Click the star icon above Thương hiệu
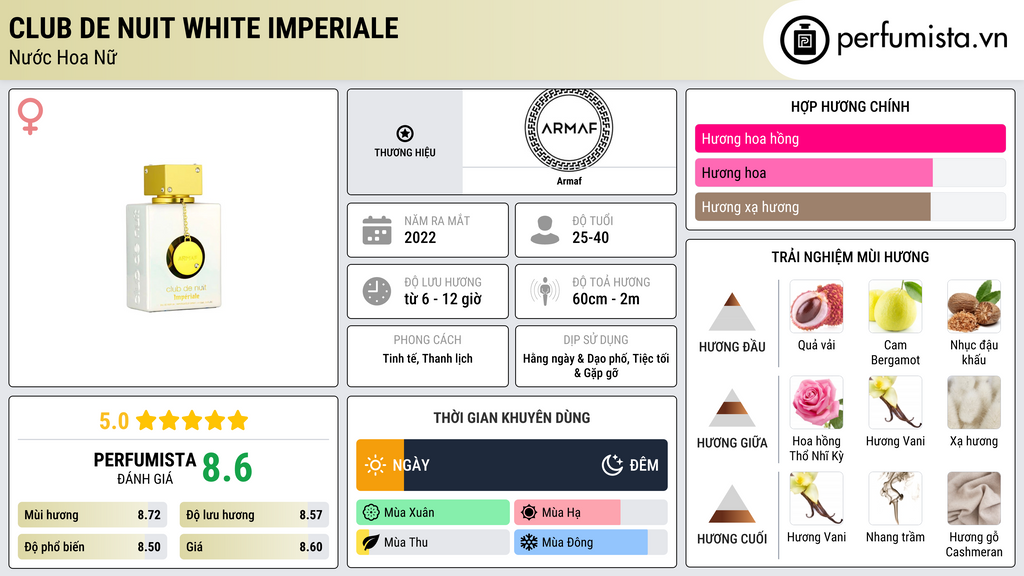 tap(405, 134)
